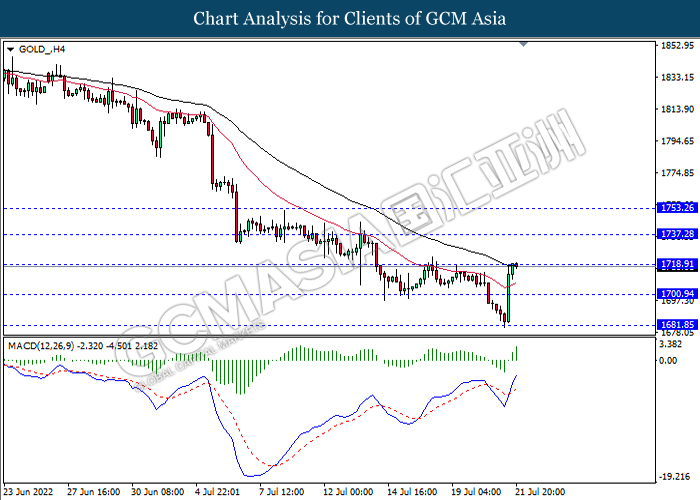Image resolution: width=700 pixels, height=500 pixels.
Task: Click the 1833.15 price axis value
Action: [677, 78]
